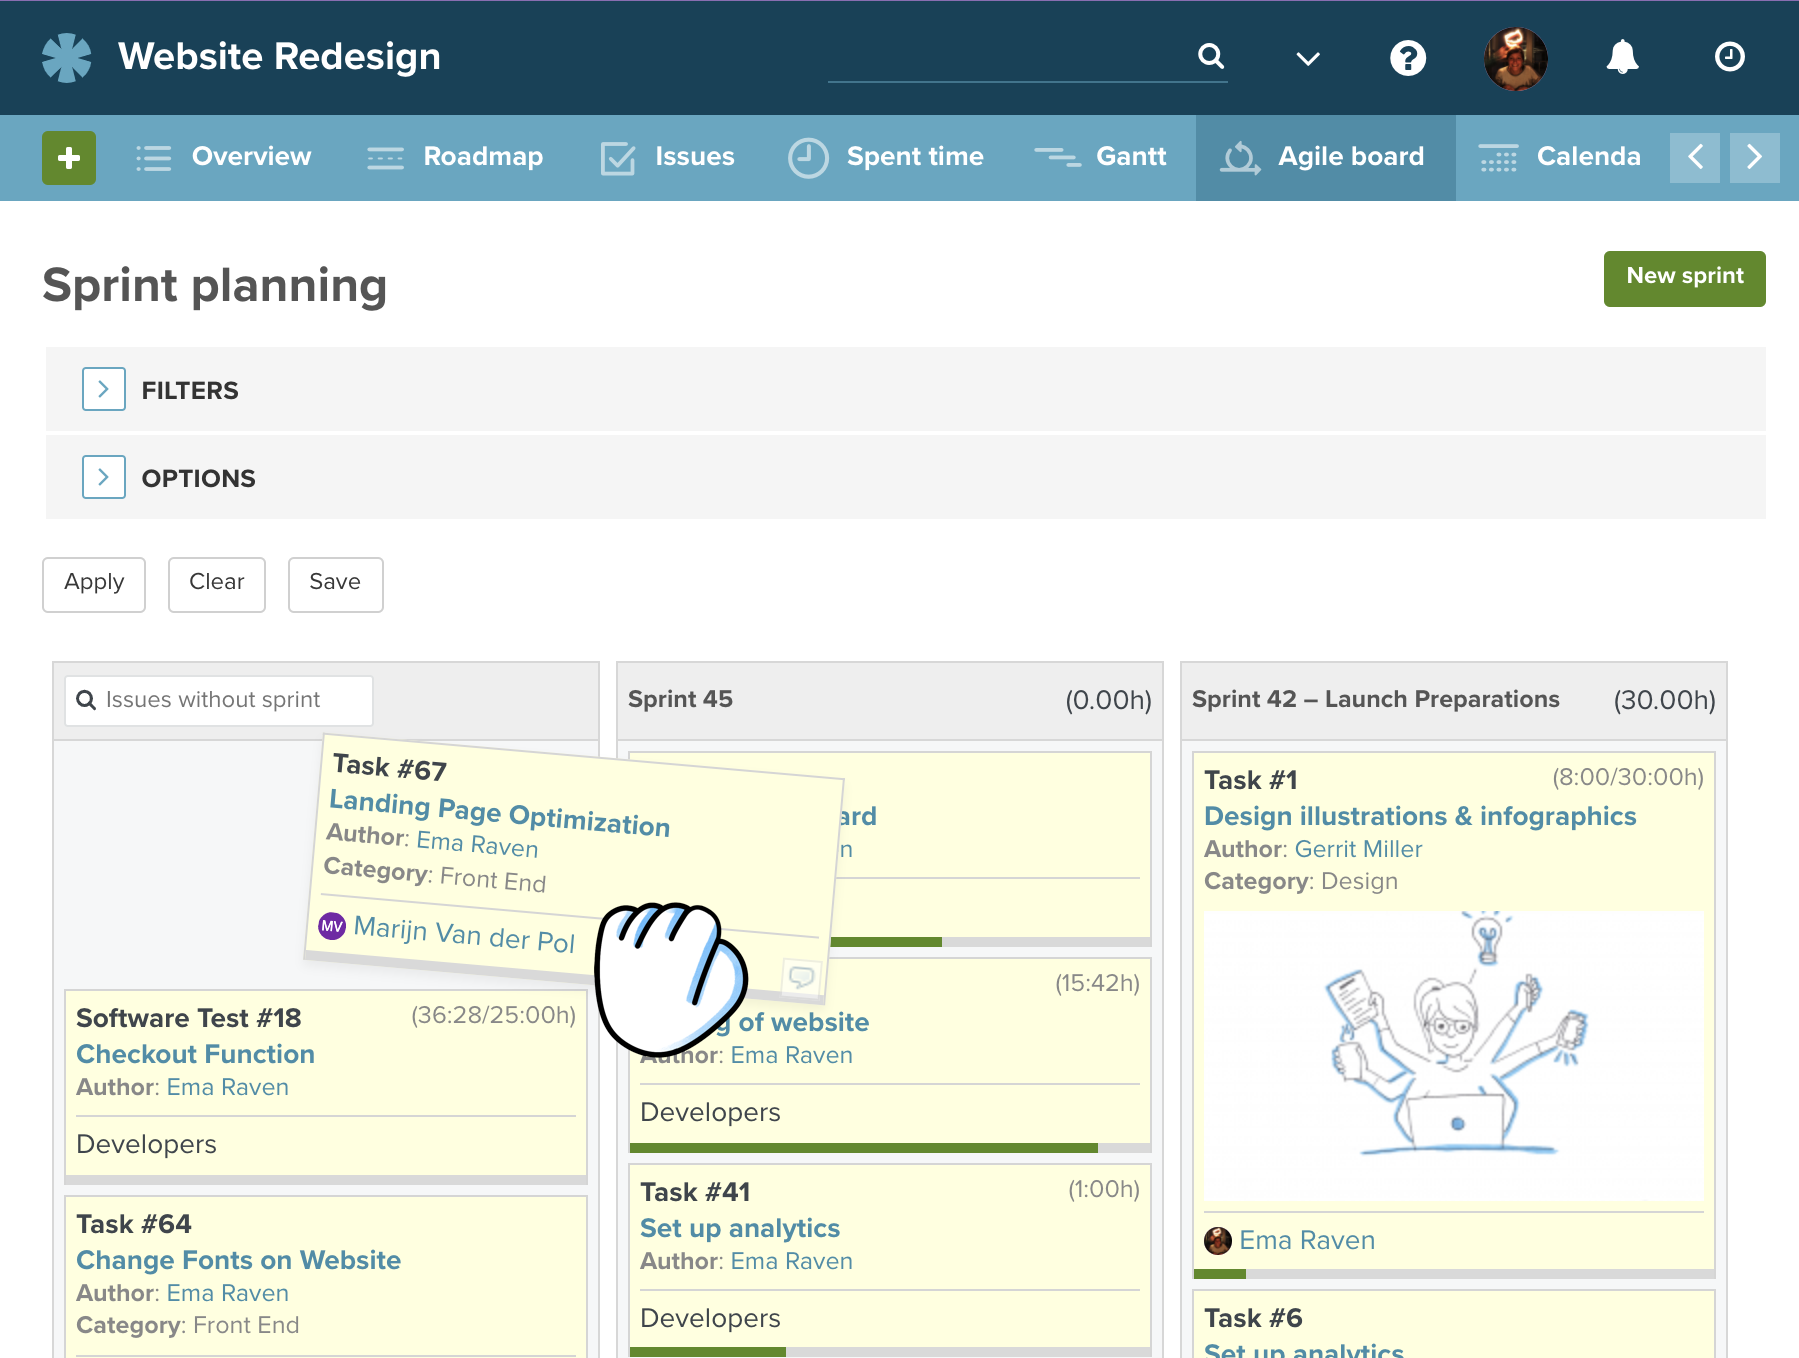Click the Issues without sprint search field
The width and height of the screenshot is (1799, 1358).
pyautogui.click(x=218, y=699)
